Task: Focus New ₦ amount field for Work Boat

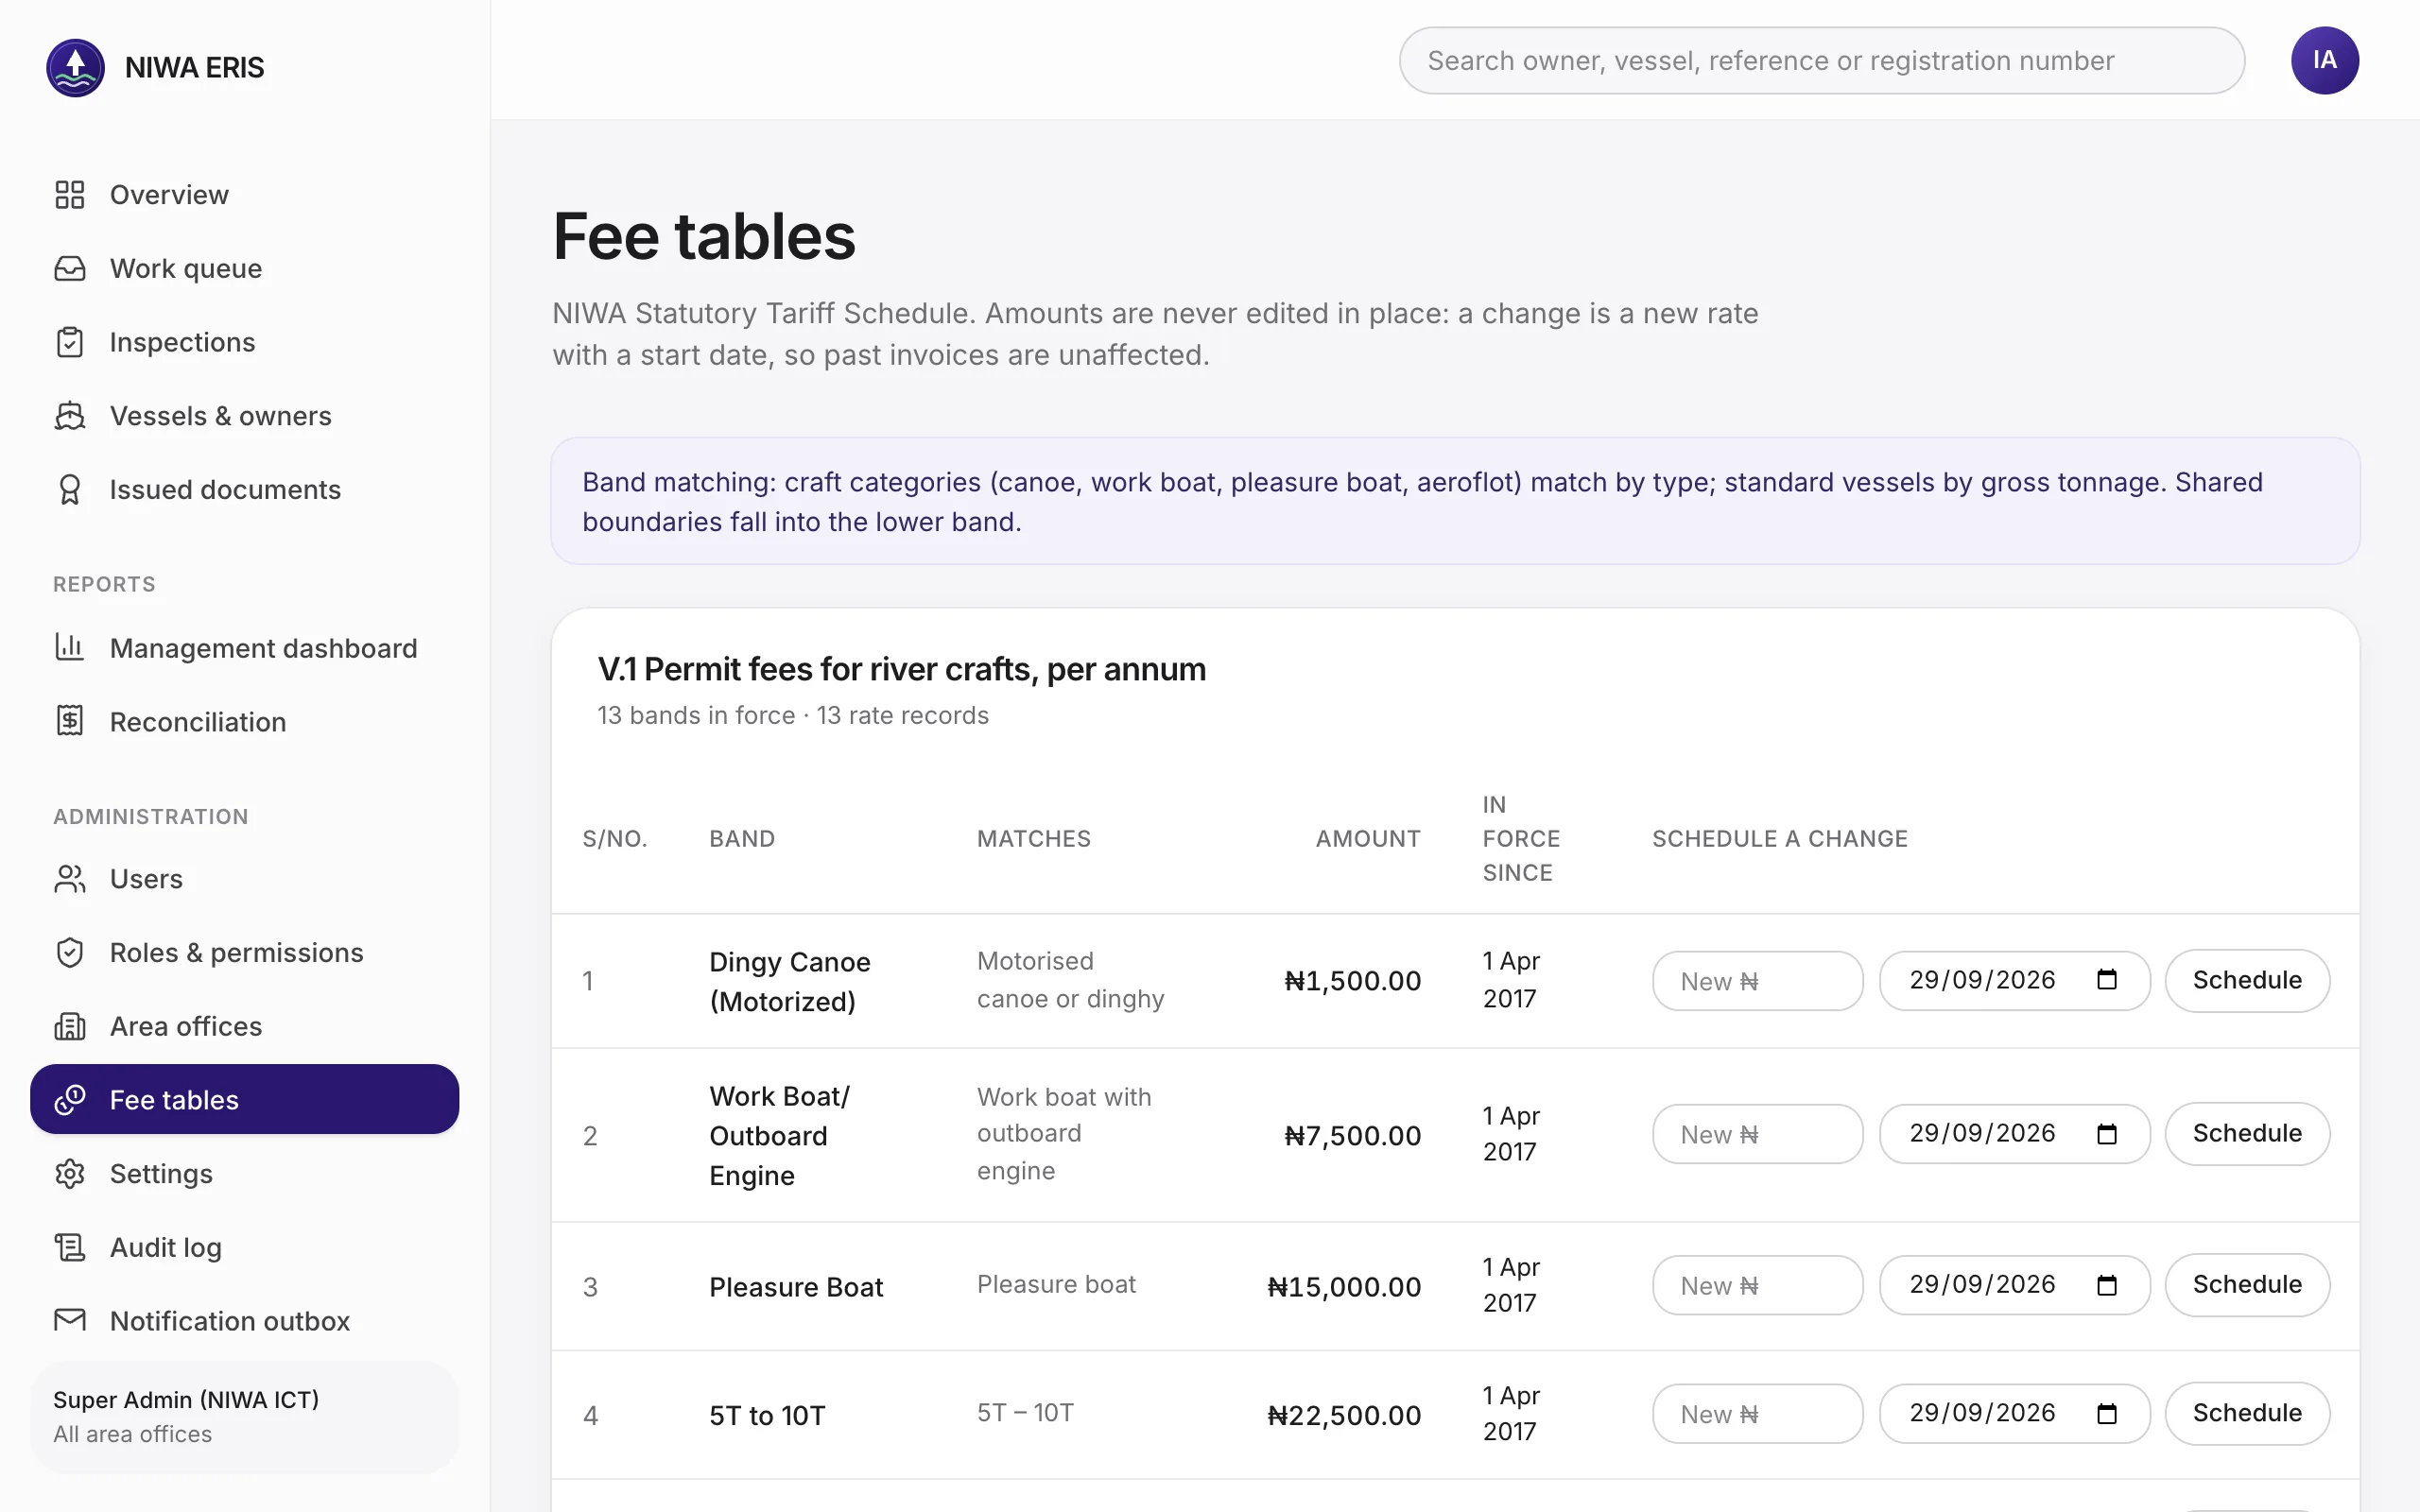Action: [x=1757, y=1134]
